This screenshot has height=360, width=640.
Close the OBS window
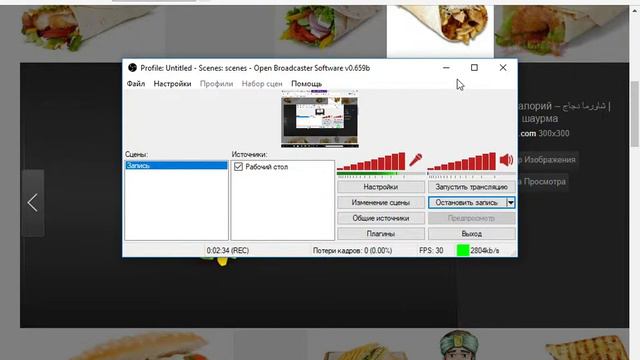[x=503, y=68]
